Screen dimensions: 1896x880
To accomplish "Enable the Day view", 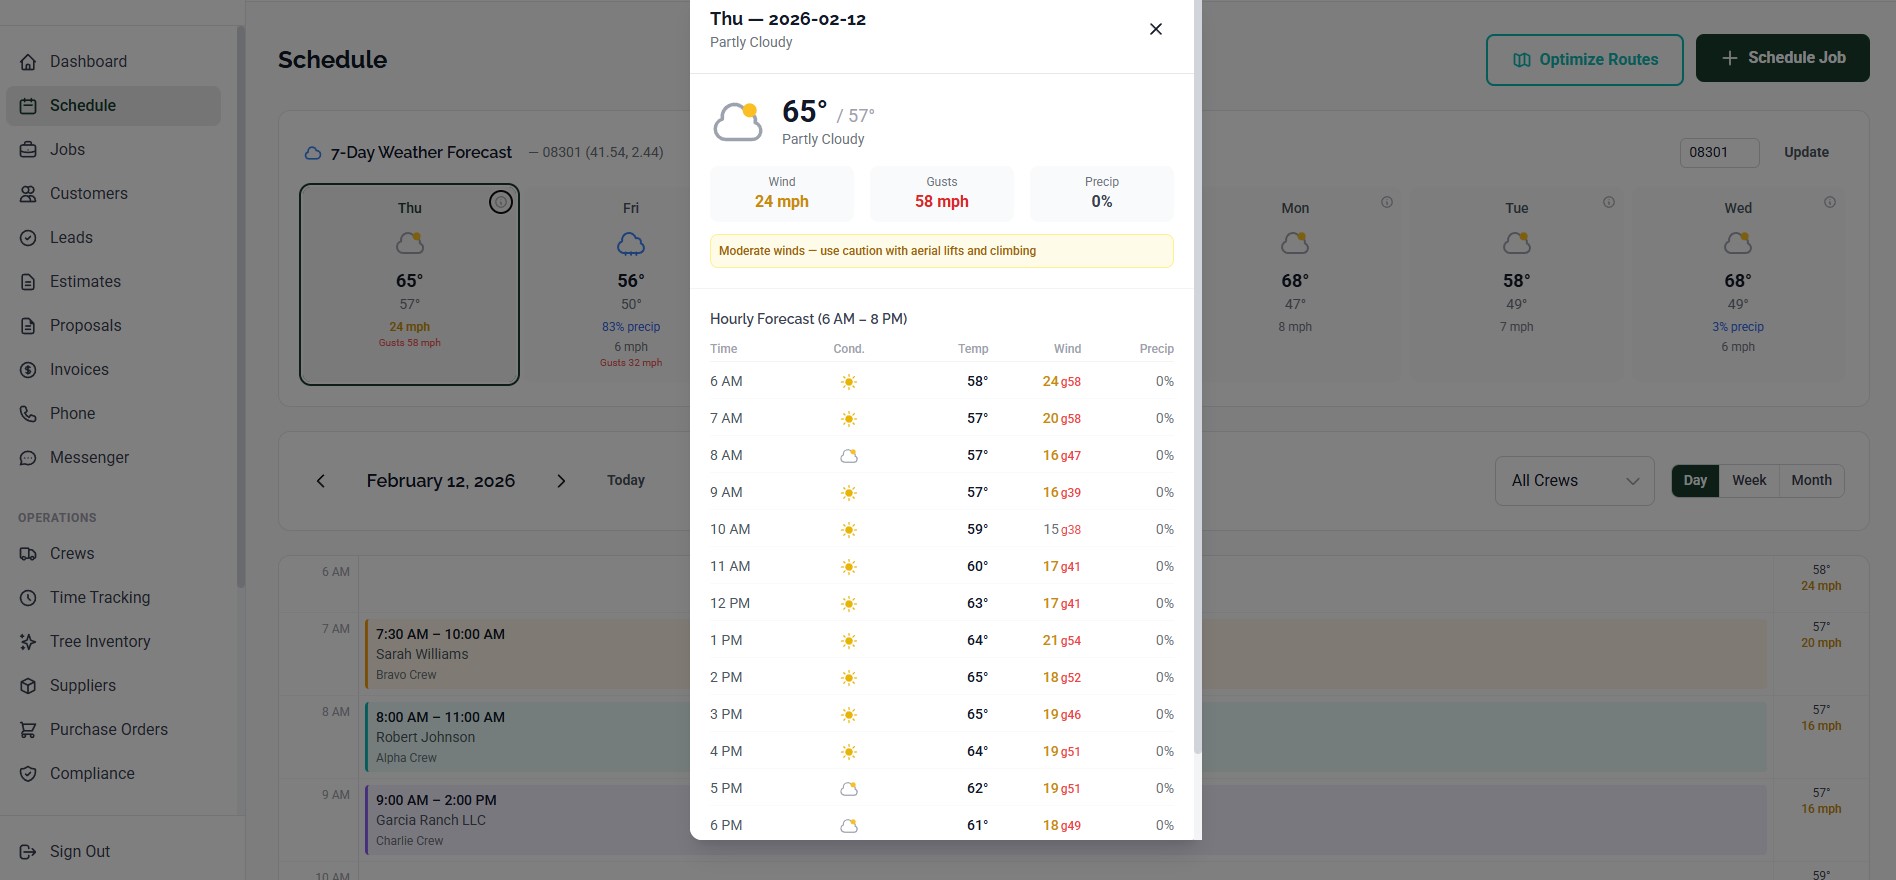I will [x=1695, y=480].
